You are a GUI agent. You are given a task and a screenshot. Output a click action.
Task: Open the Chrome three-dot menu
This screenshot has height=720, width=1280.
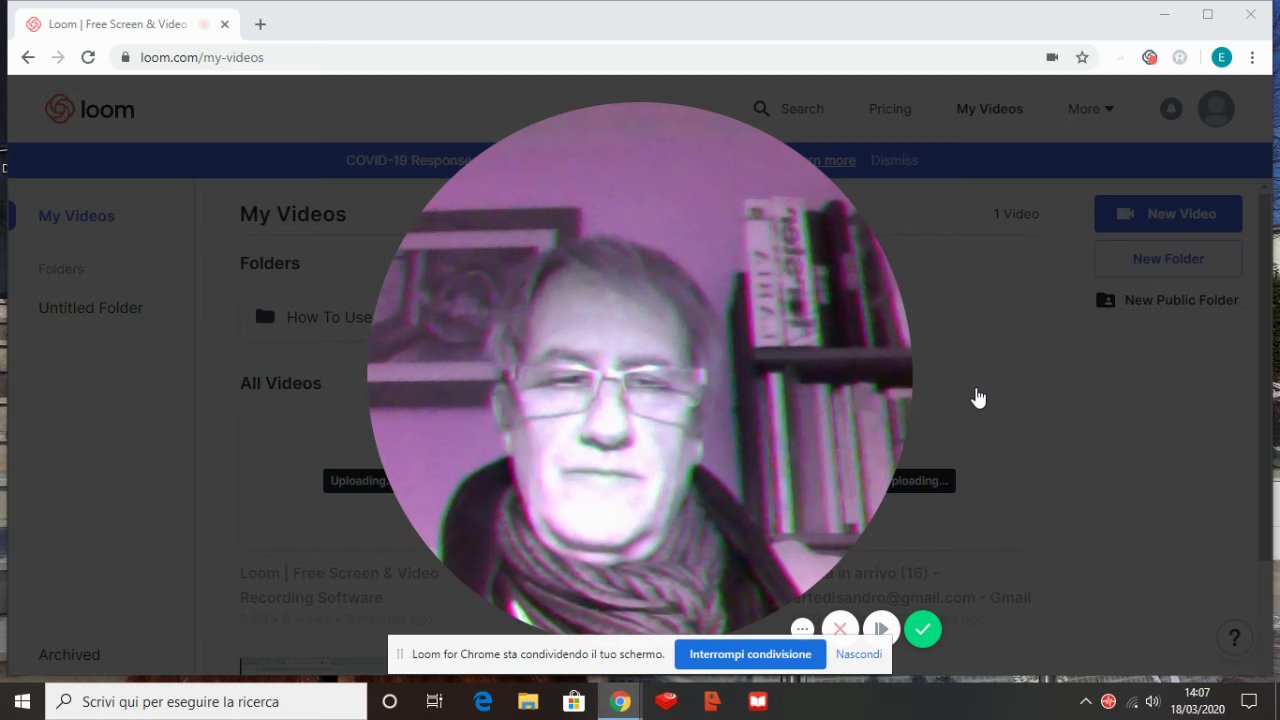pyautogui.click(x=1252, y=58)
